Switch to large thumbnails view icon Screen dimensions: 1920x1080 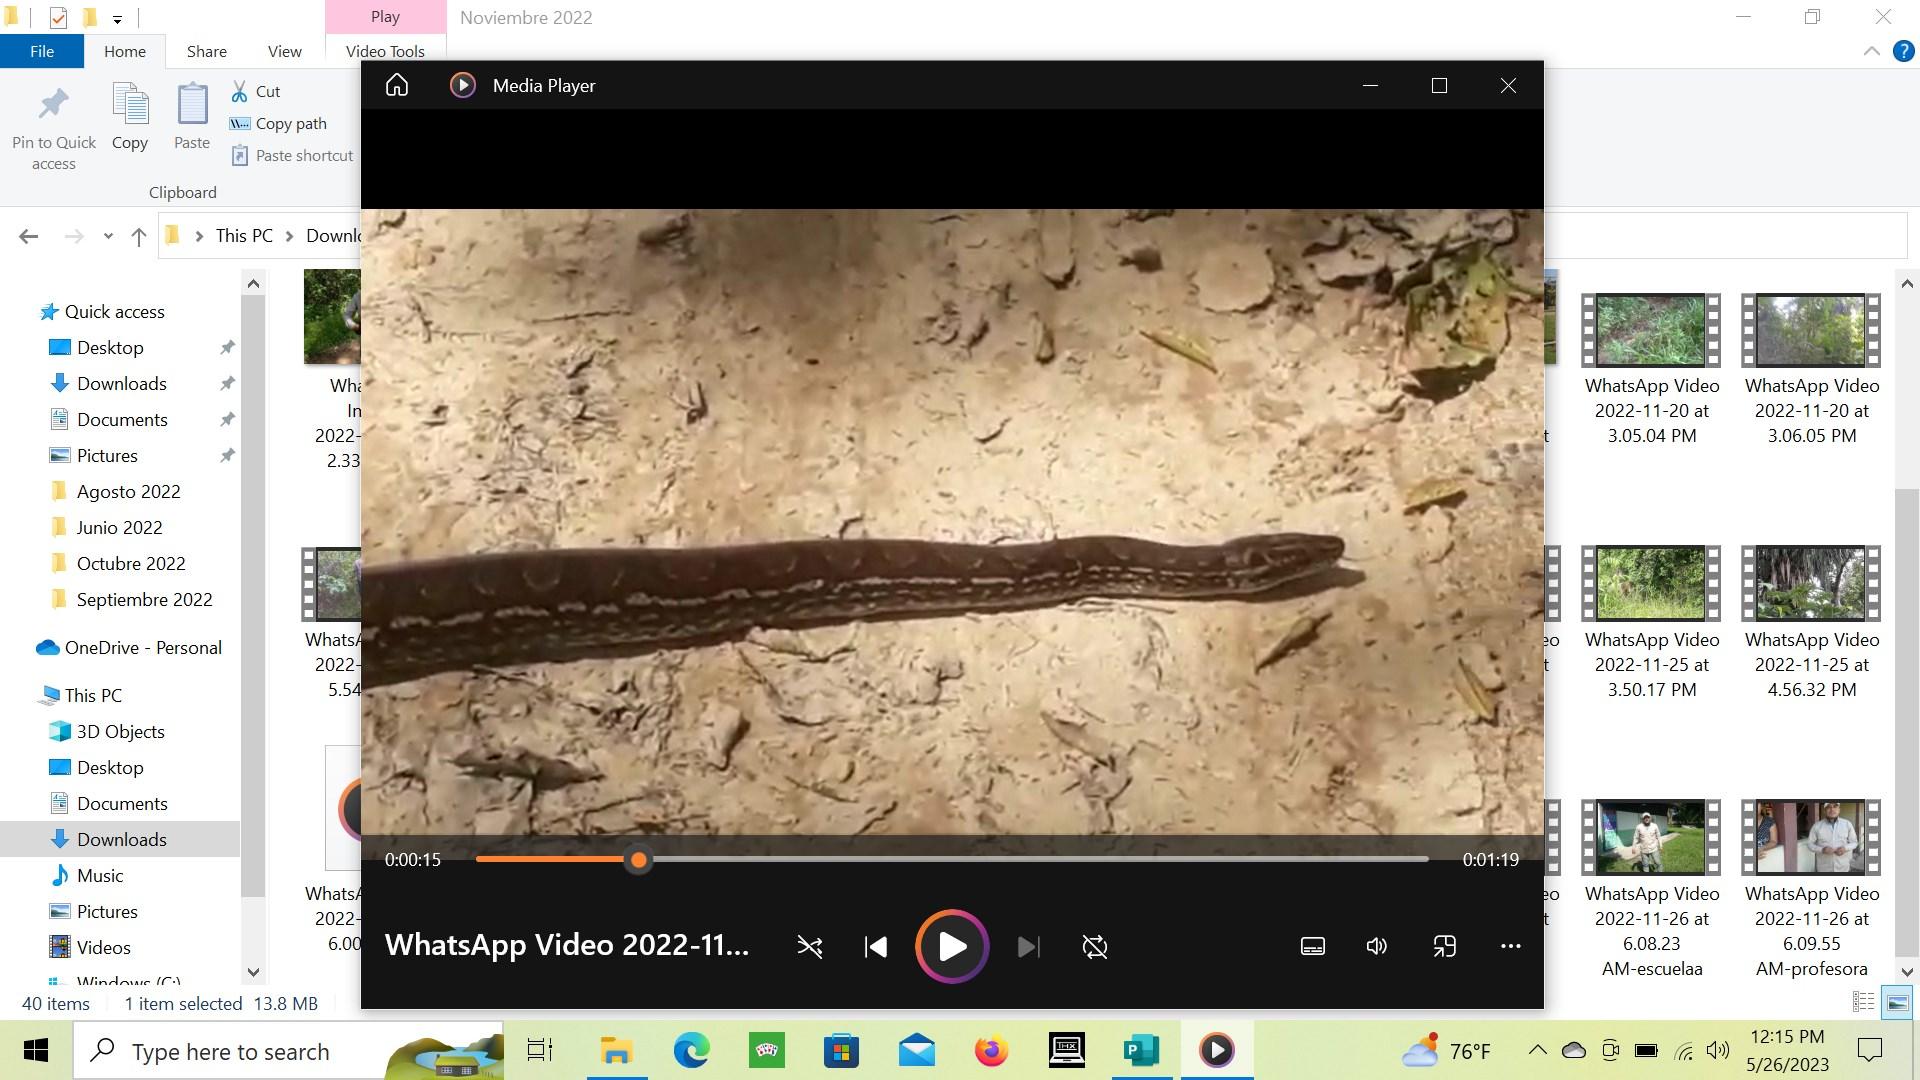tap(1897, 1002)
